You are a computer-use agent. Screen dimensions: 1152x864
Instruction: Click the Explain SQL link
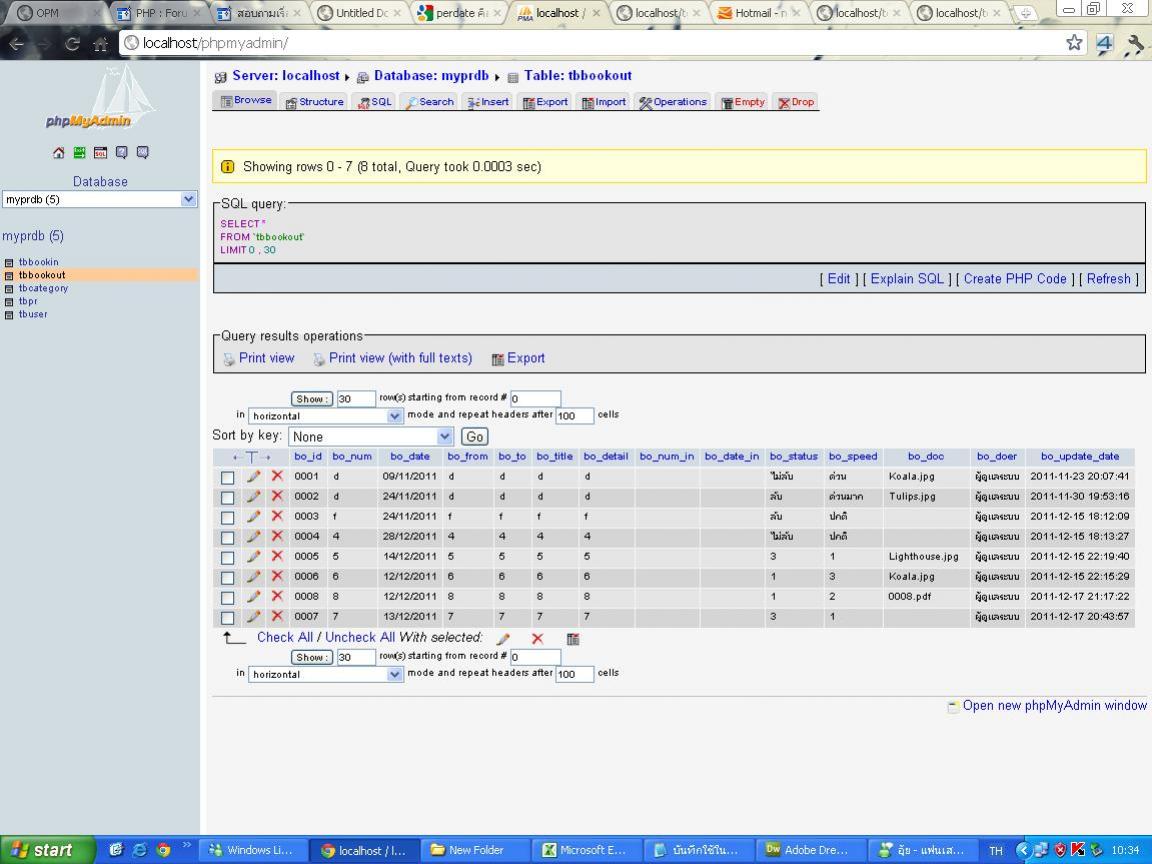click(906, 279)
